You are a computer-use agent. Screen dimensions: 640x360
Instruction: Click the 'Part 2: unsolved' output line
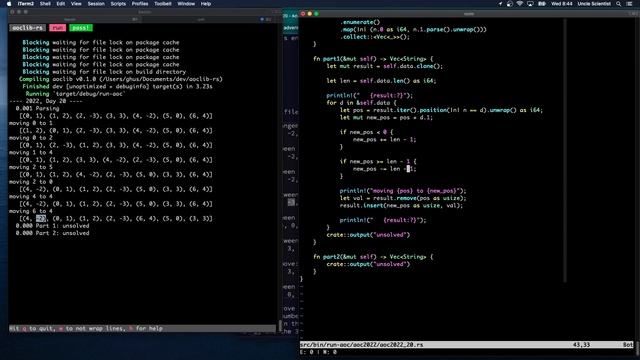[52, 233]
